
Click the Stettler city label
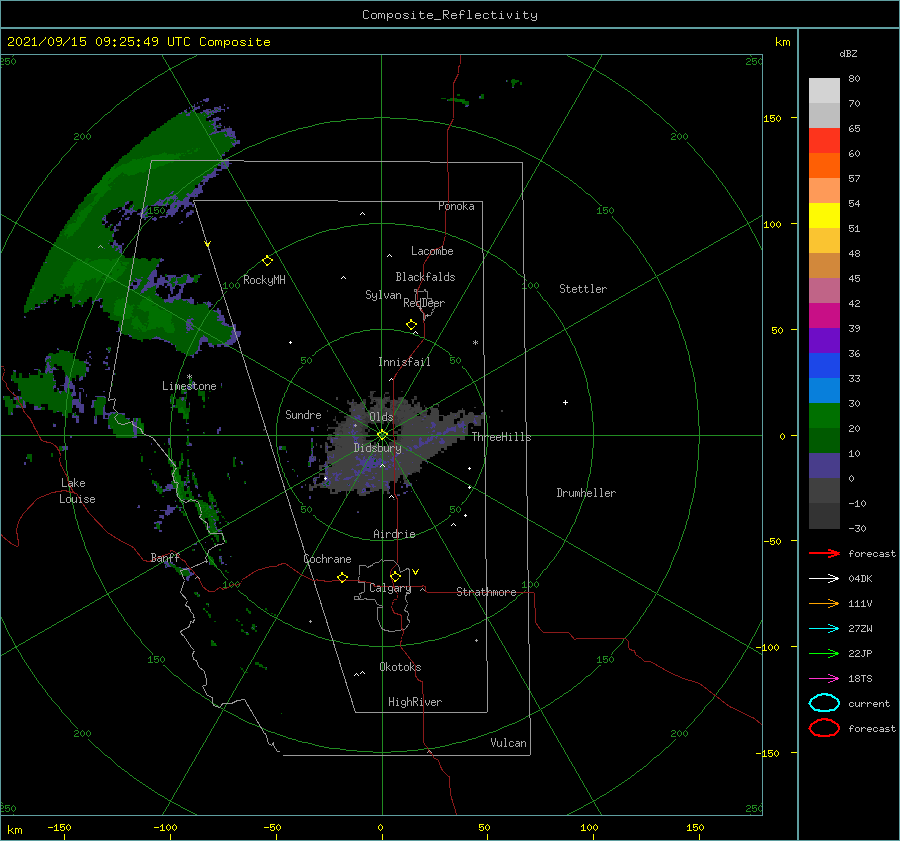[x=583, y=289]
